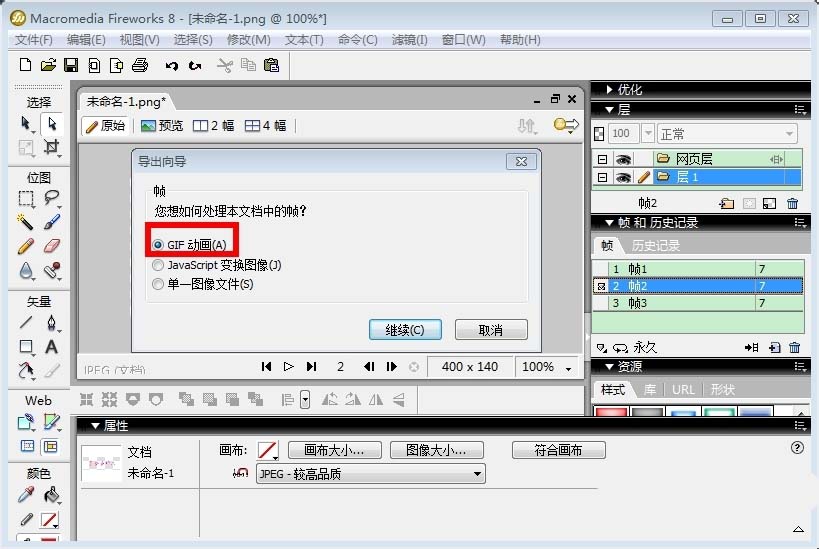
Task: Switch to the 2 幅 view tab
Action: pos(213,126)
